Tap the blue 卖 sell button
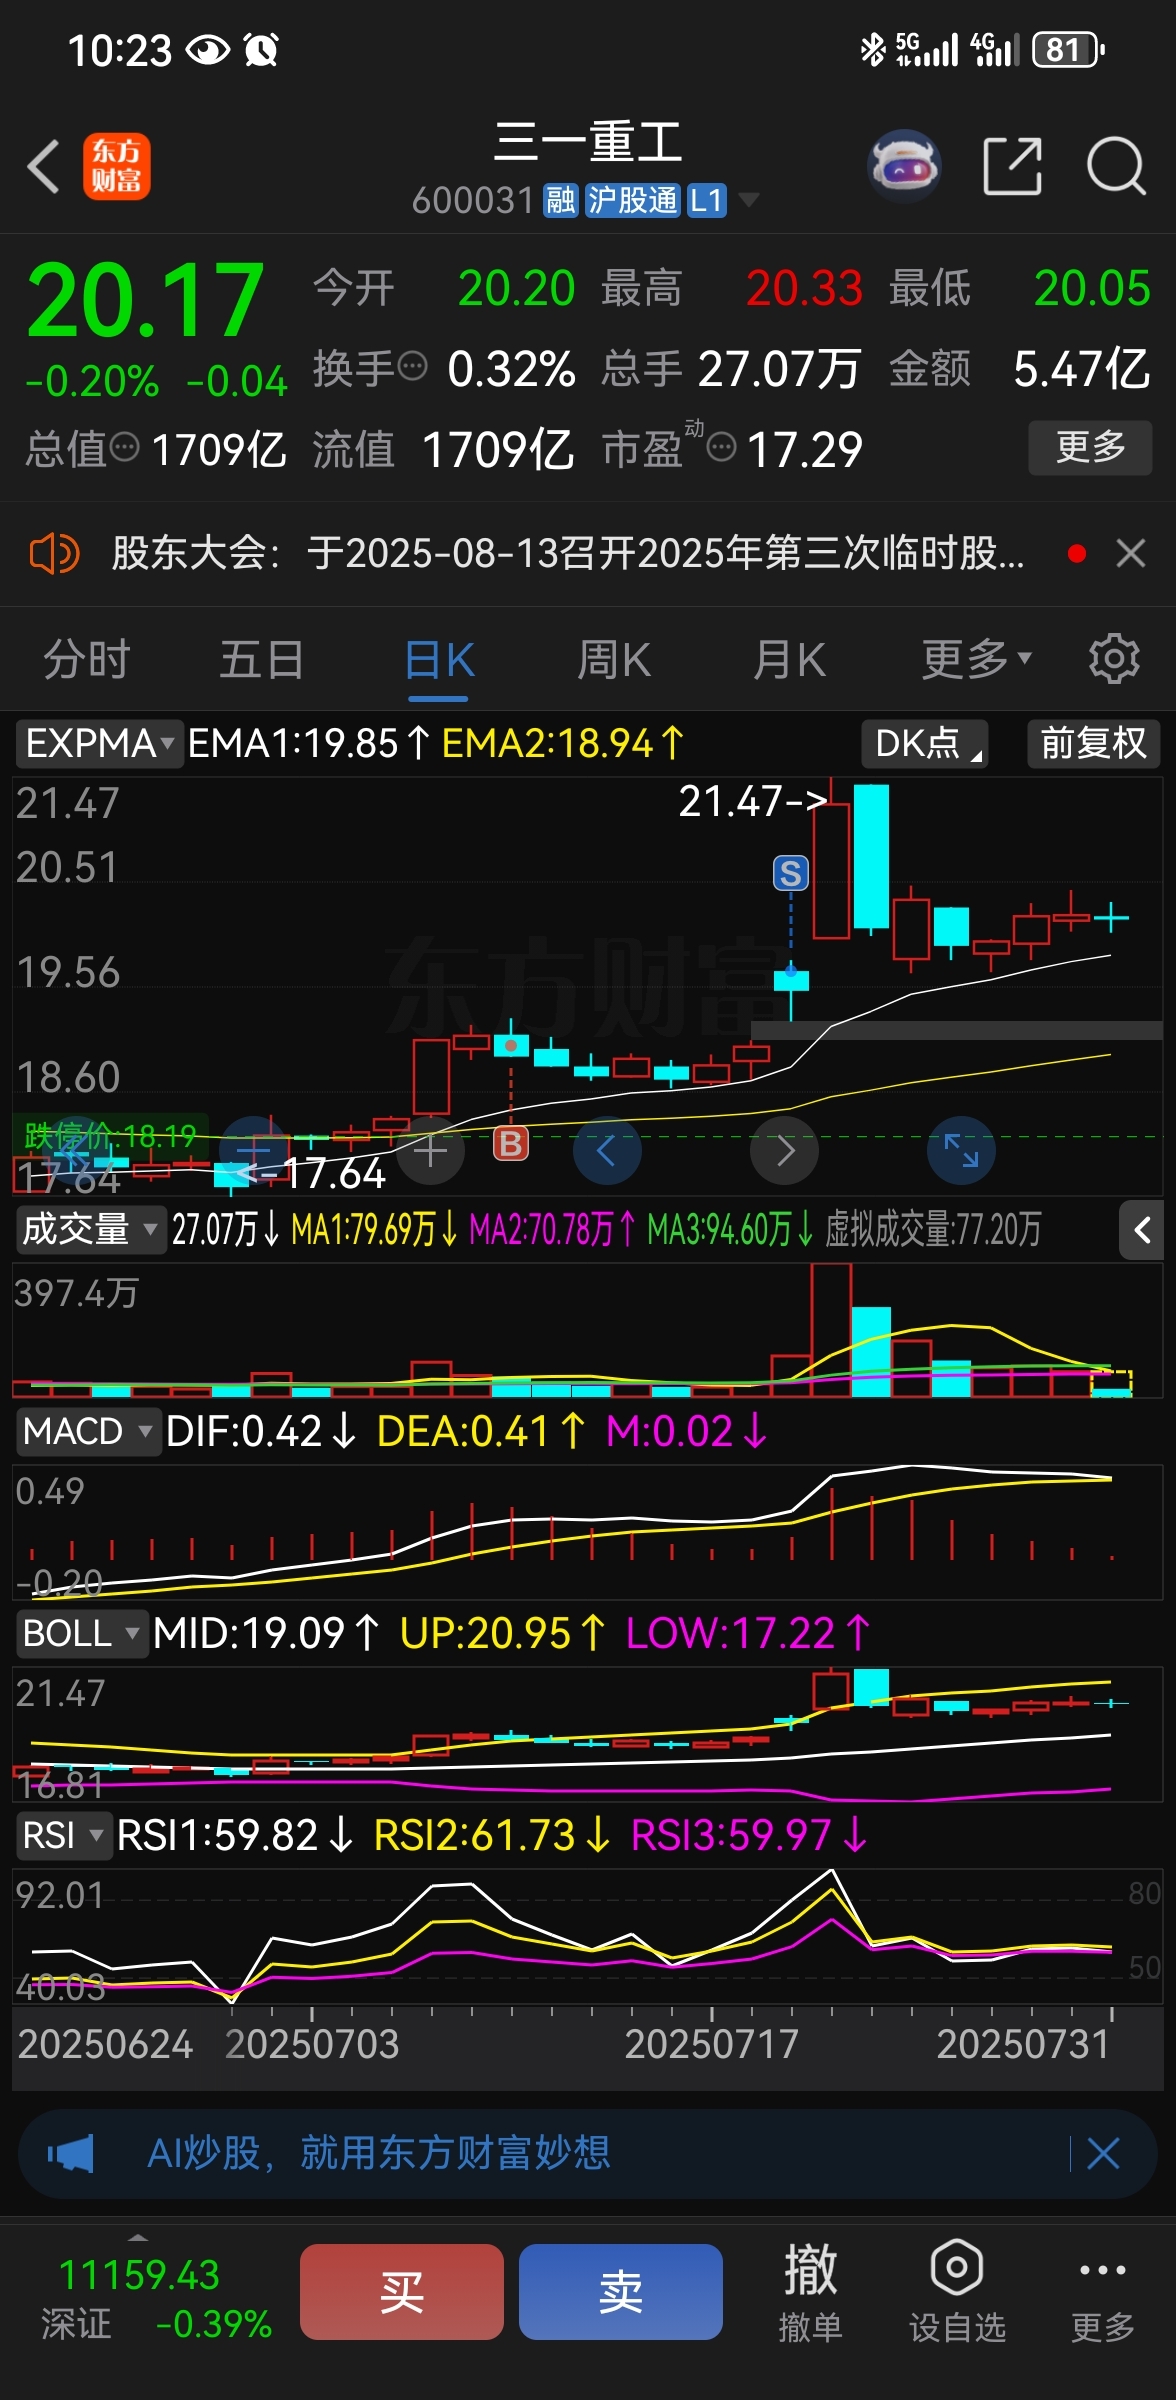The width and height of the screenshot is (1176, 2400). coord(621,2292)
